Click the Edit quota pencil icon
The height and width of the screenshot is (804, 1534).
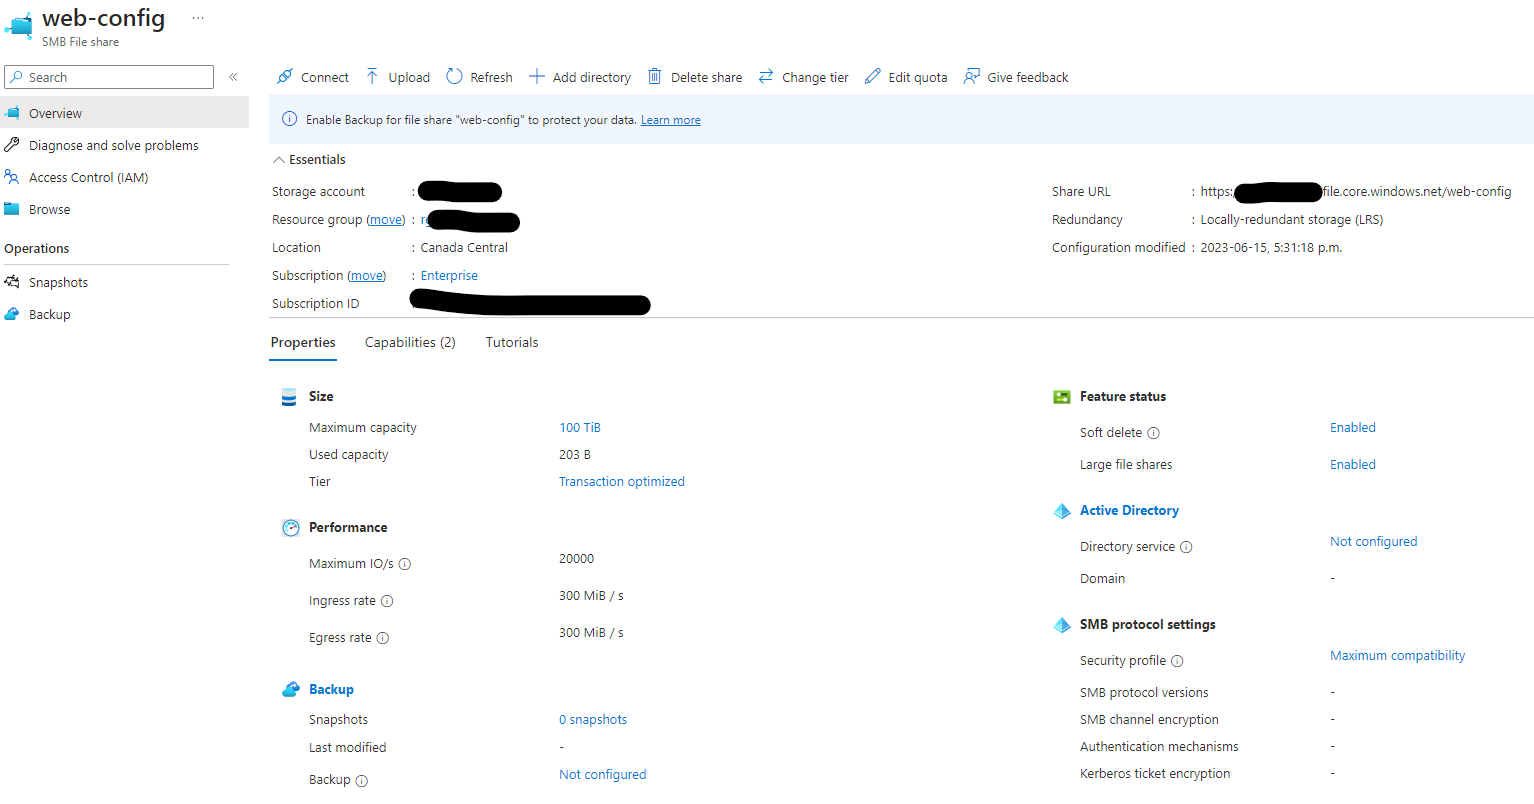tap(873, 77)
